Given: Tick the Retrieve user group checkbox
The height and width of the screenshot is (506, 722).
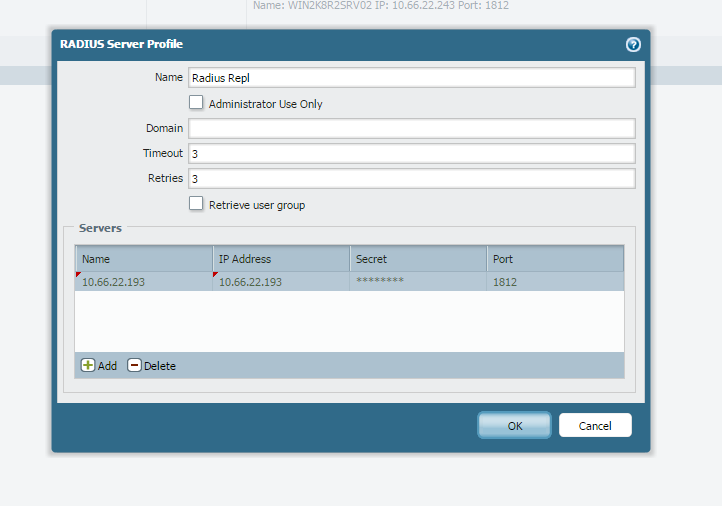Looking at the screenshot, I should [x=196, y=203].
